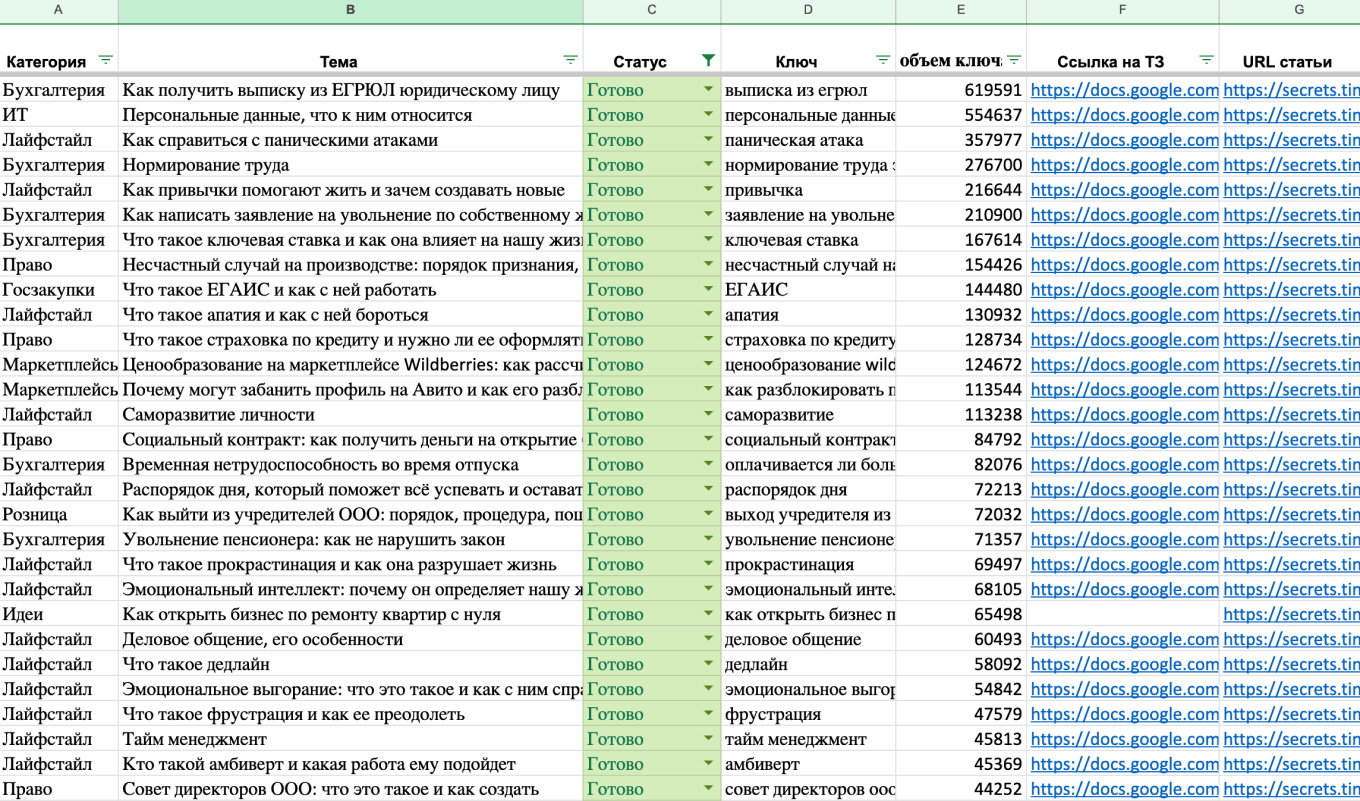Click the active green filter icon in Статус header
This screenshot has width=1360, height=801.
[708, 60]
